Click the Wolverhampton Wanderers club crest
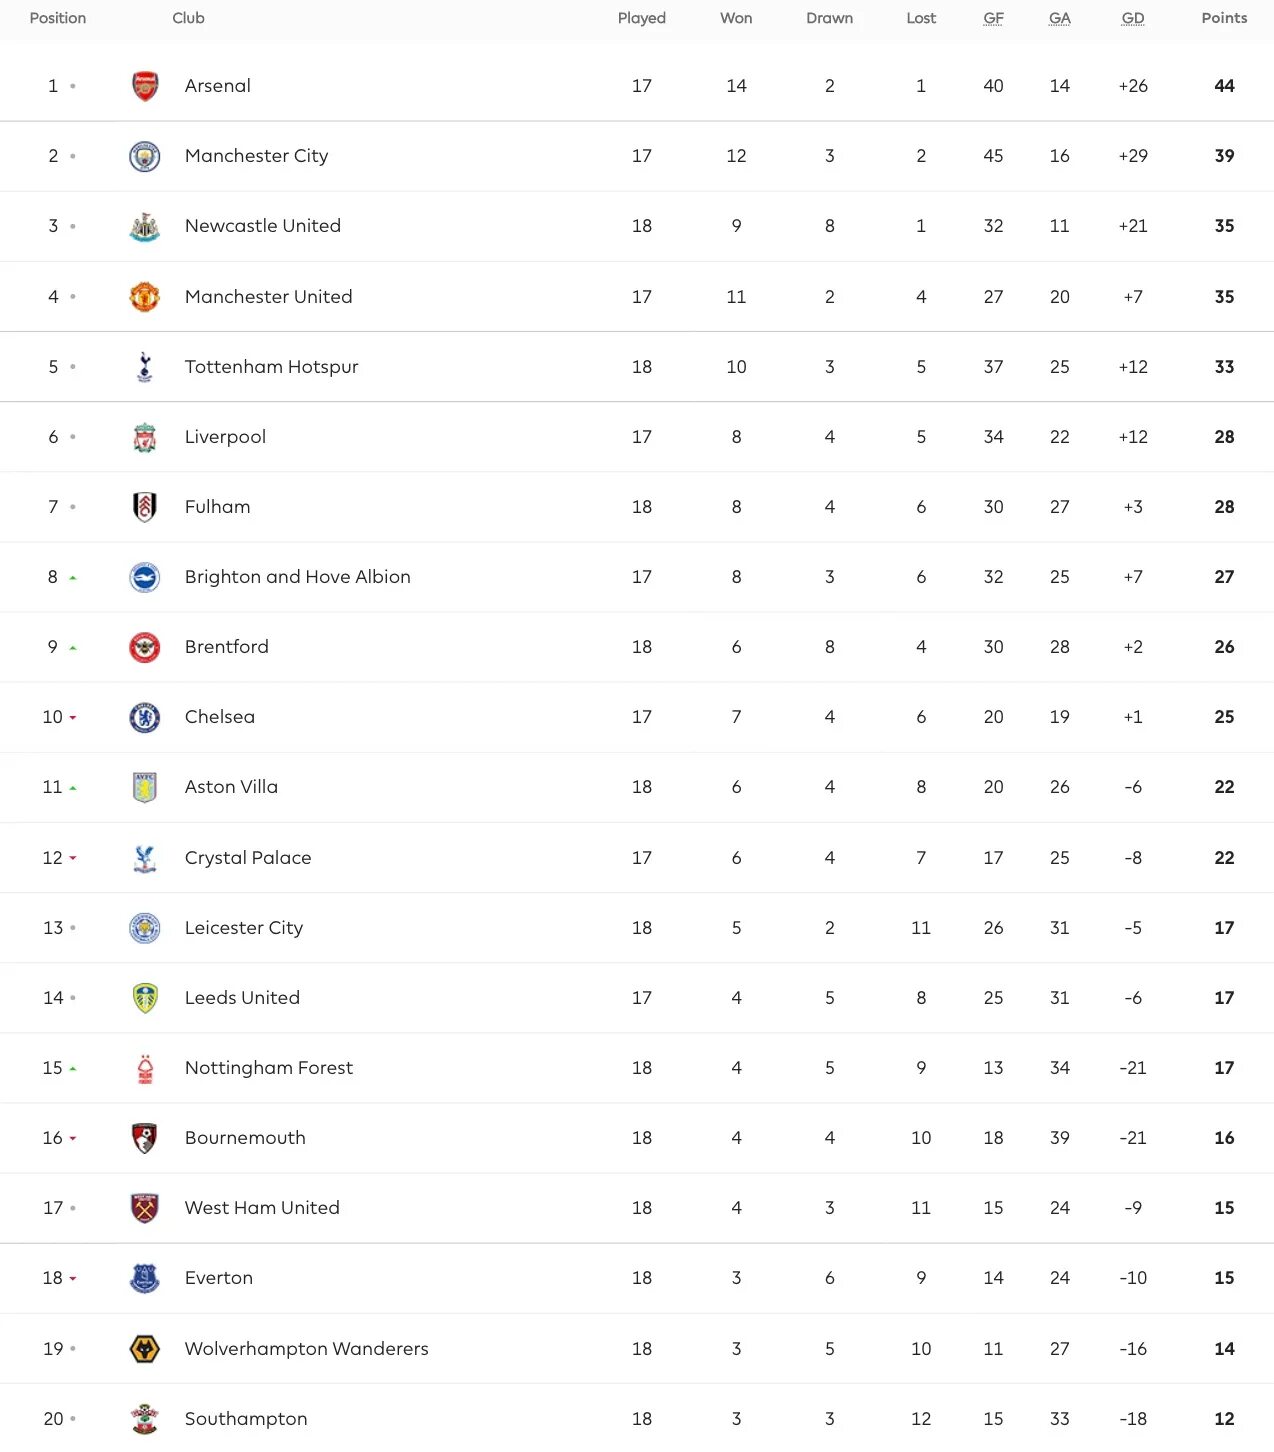The width and height of the screenshot is (1274, 1452). [145, 1349]
